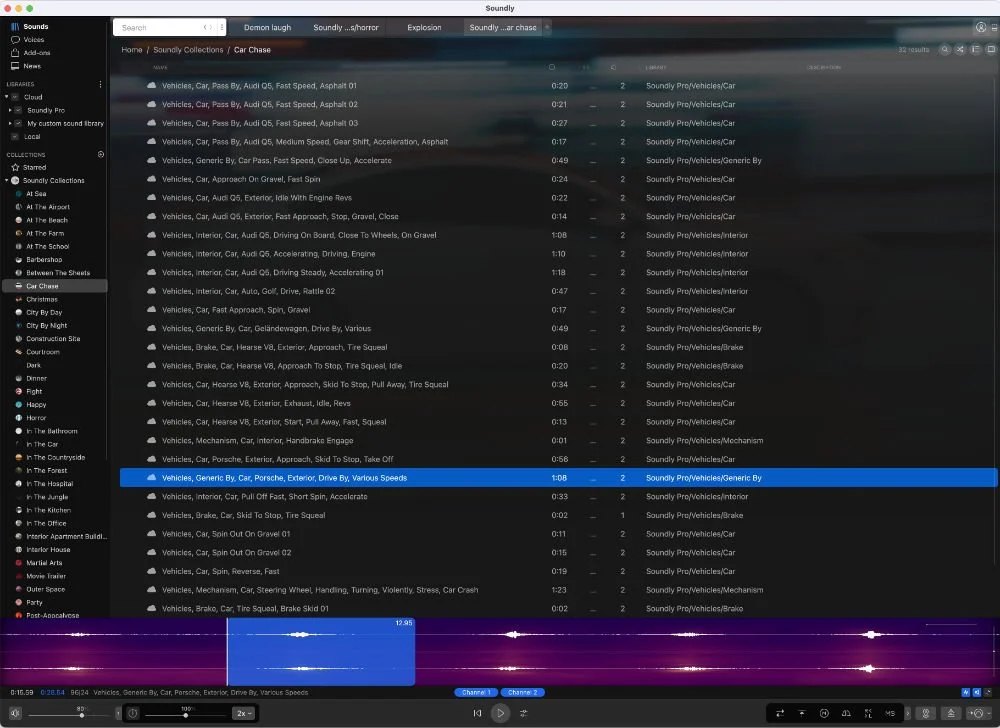Open the user account profile icon
This screenshot has height=728, width=1000.
(980, 27)
